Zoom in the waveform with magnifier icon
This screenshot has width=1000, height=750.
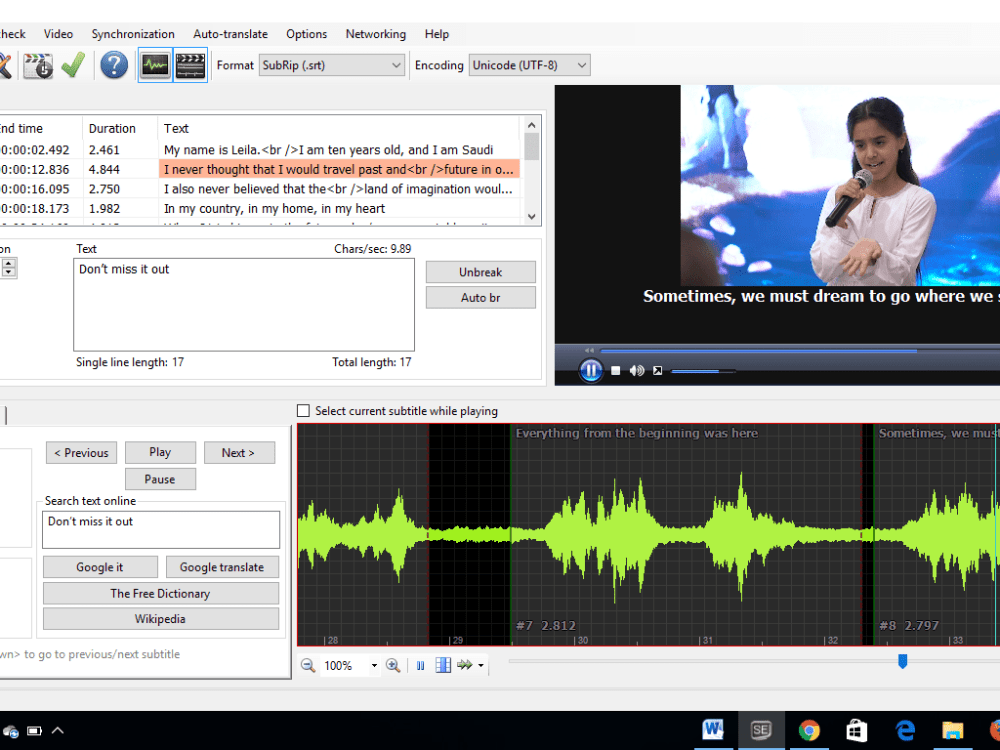(x=393, y=665)
